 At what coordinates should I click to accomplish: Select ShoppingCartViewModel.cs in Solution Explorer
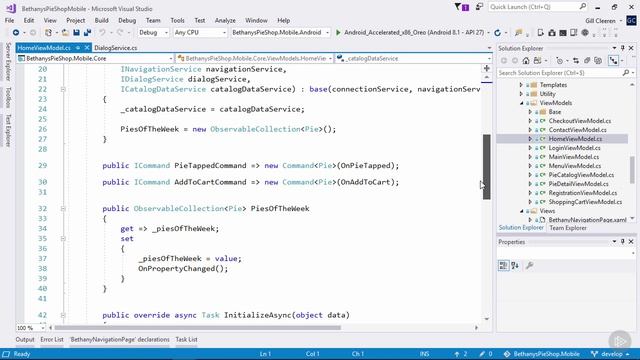(585, 202)
